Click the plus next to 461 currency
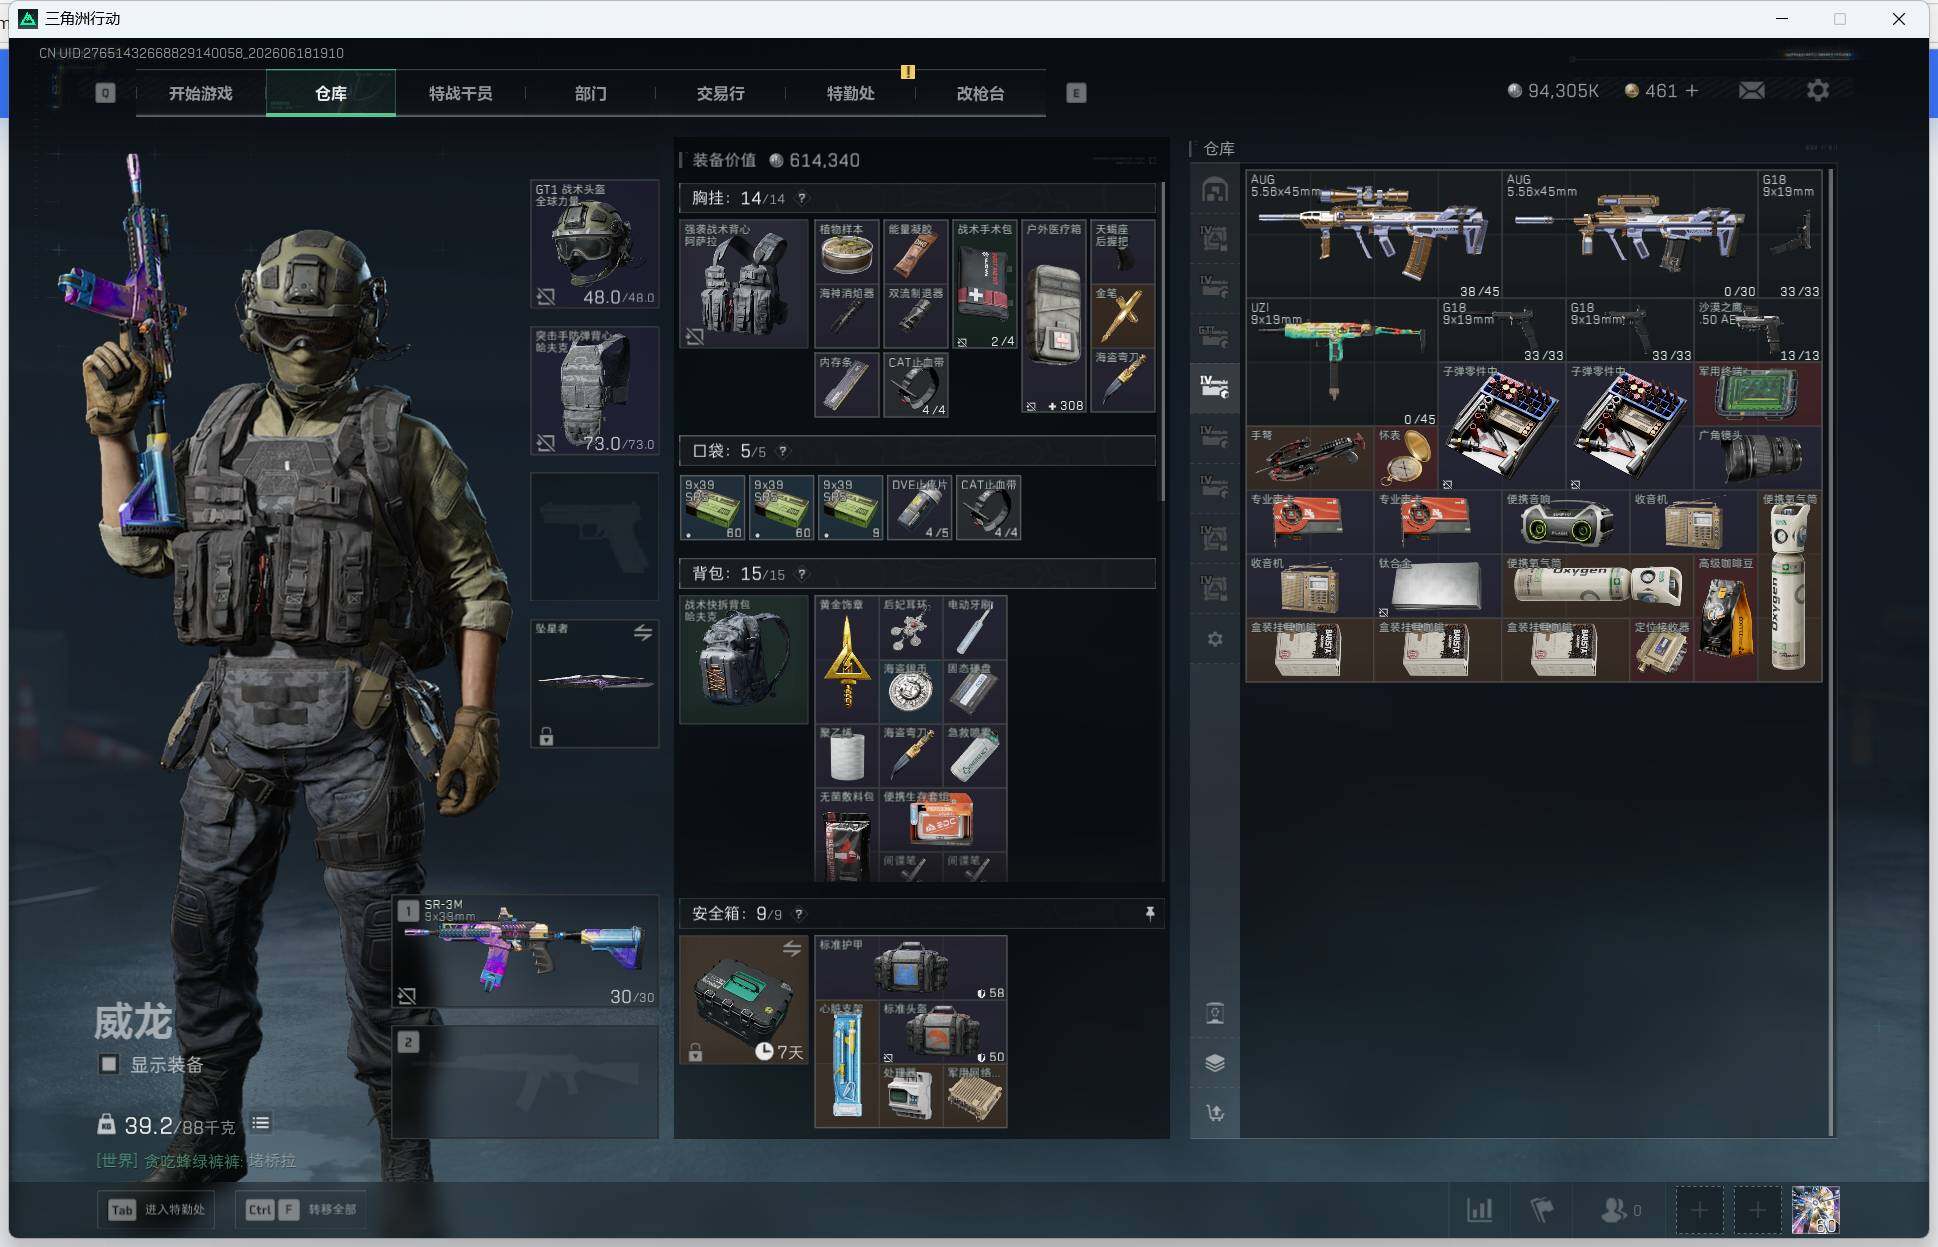The image size is (1938, 1247). (x=1692, y=91)
